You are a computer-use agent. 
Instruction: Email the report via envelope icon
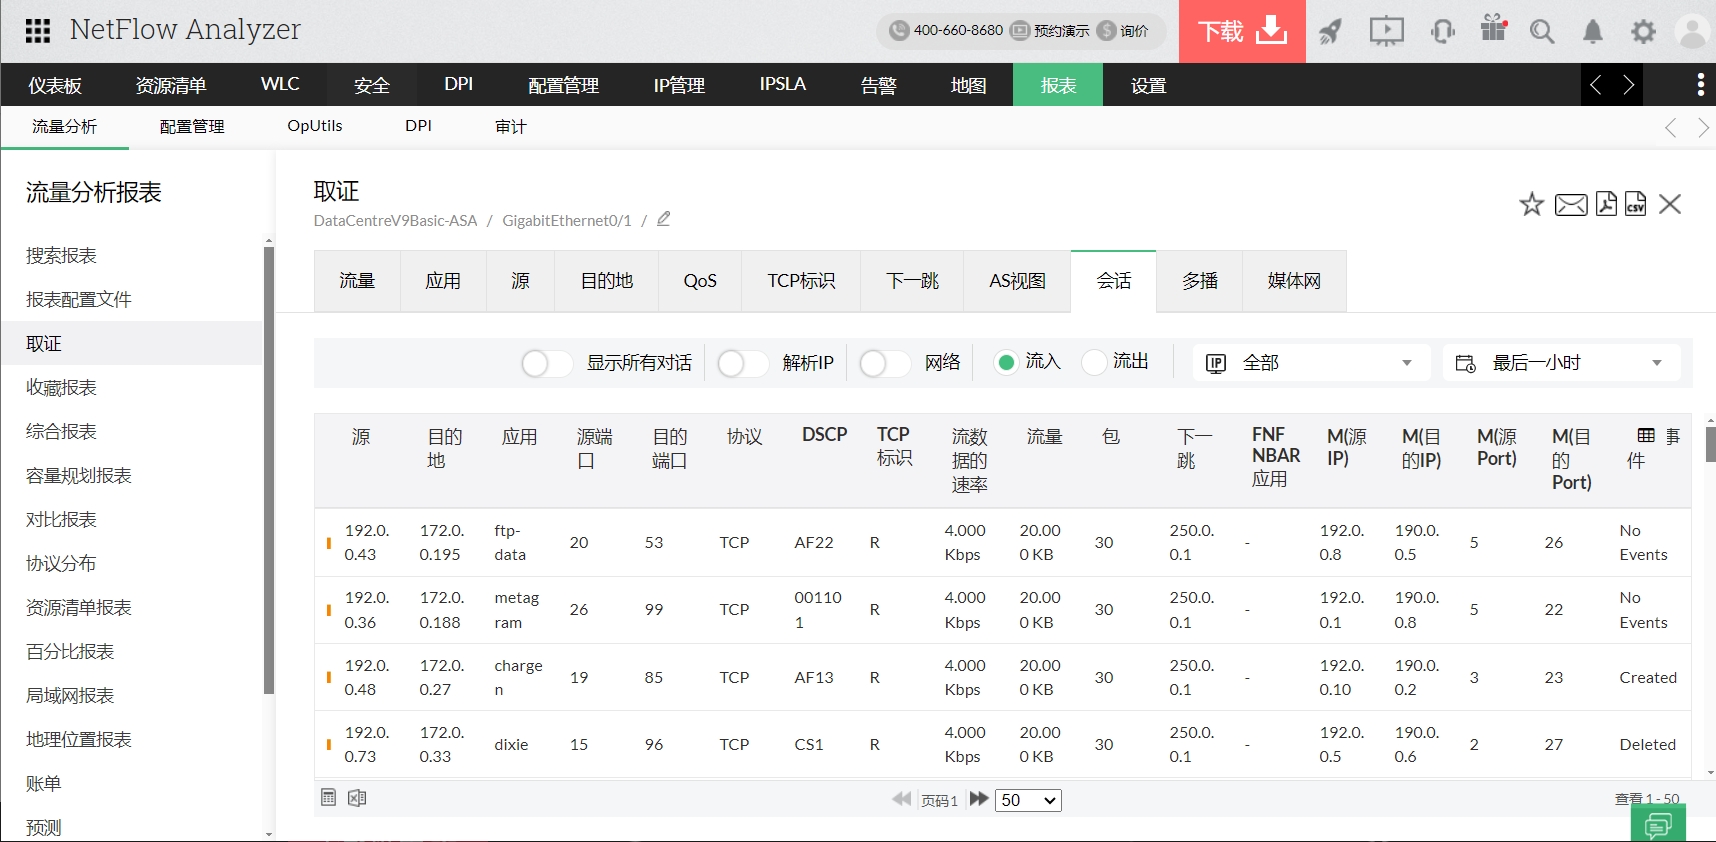pyautogui.click(x=1570, y=205)
